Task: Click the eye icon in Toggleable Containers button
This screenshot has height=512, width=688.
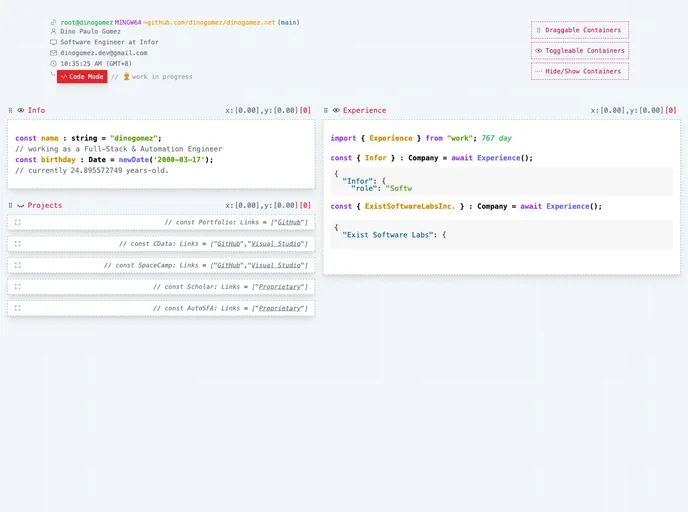Action: tap(538, 51)
